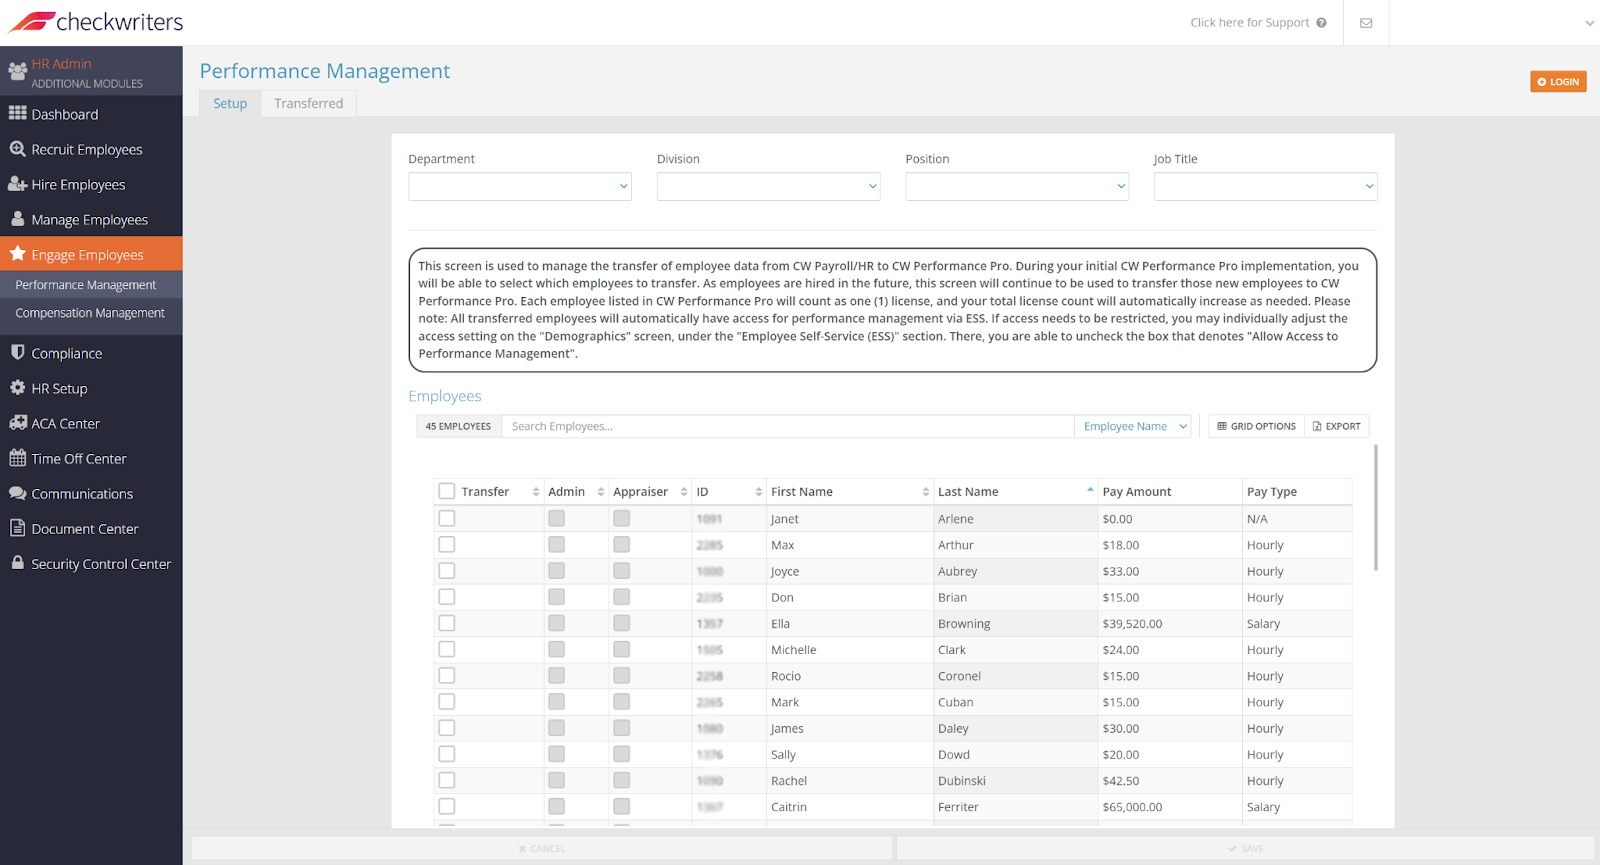Open the Compliance shield menu item

(x=66, y=353)
